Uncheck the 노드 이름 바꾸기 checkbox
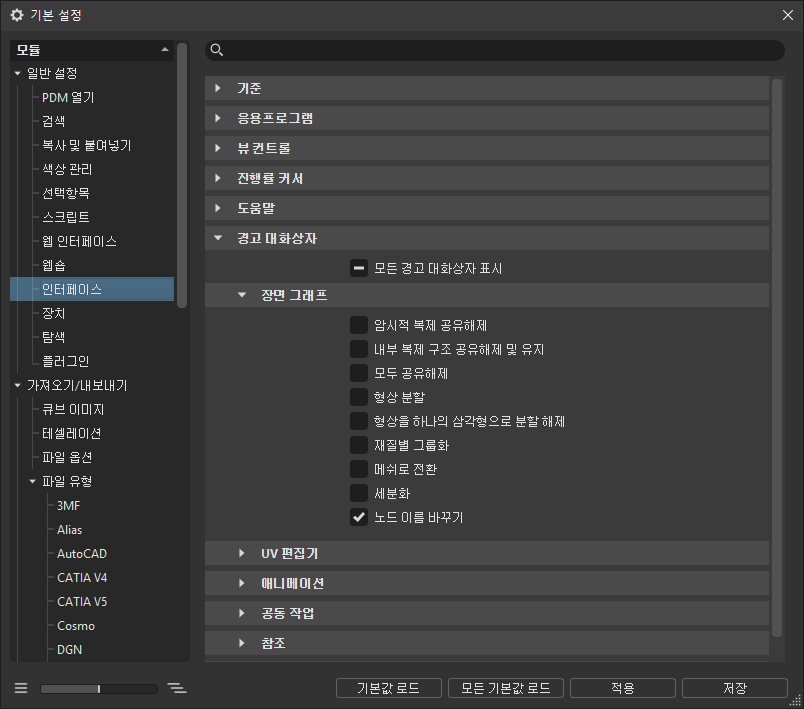 (x=359, y=517)
